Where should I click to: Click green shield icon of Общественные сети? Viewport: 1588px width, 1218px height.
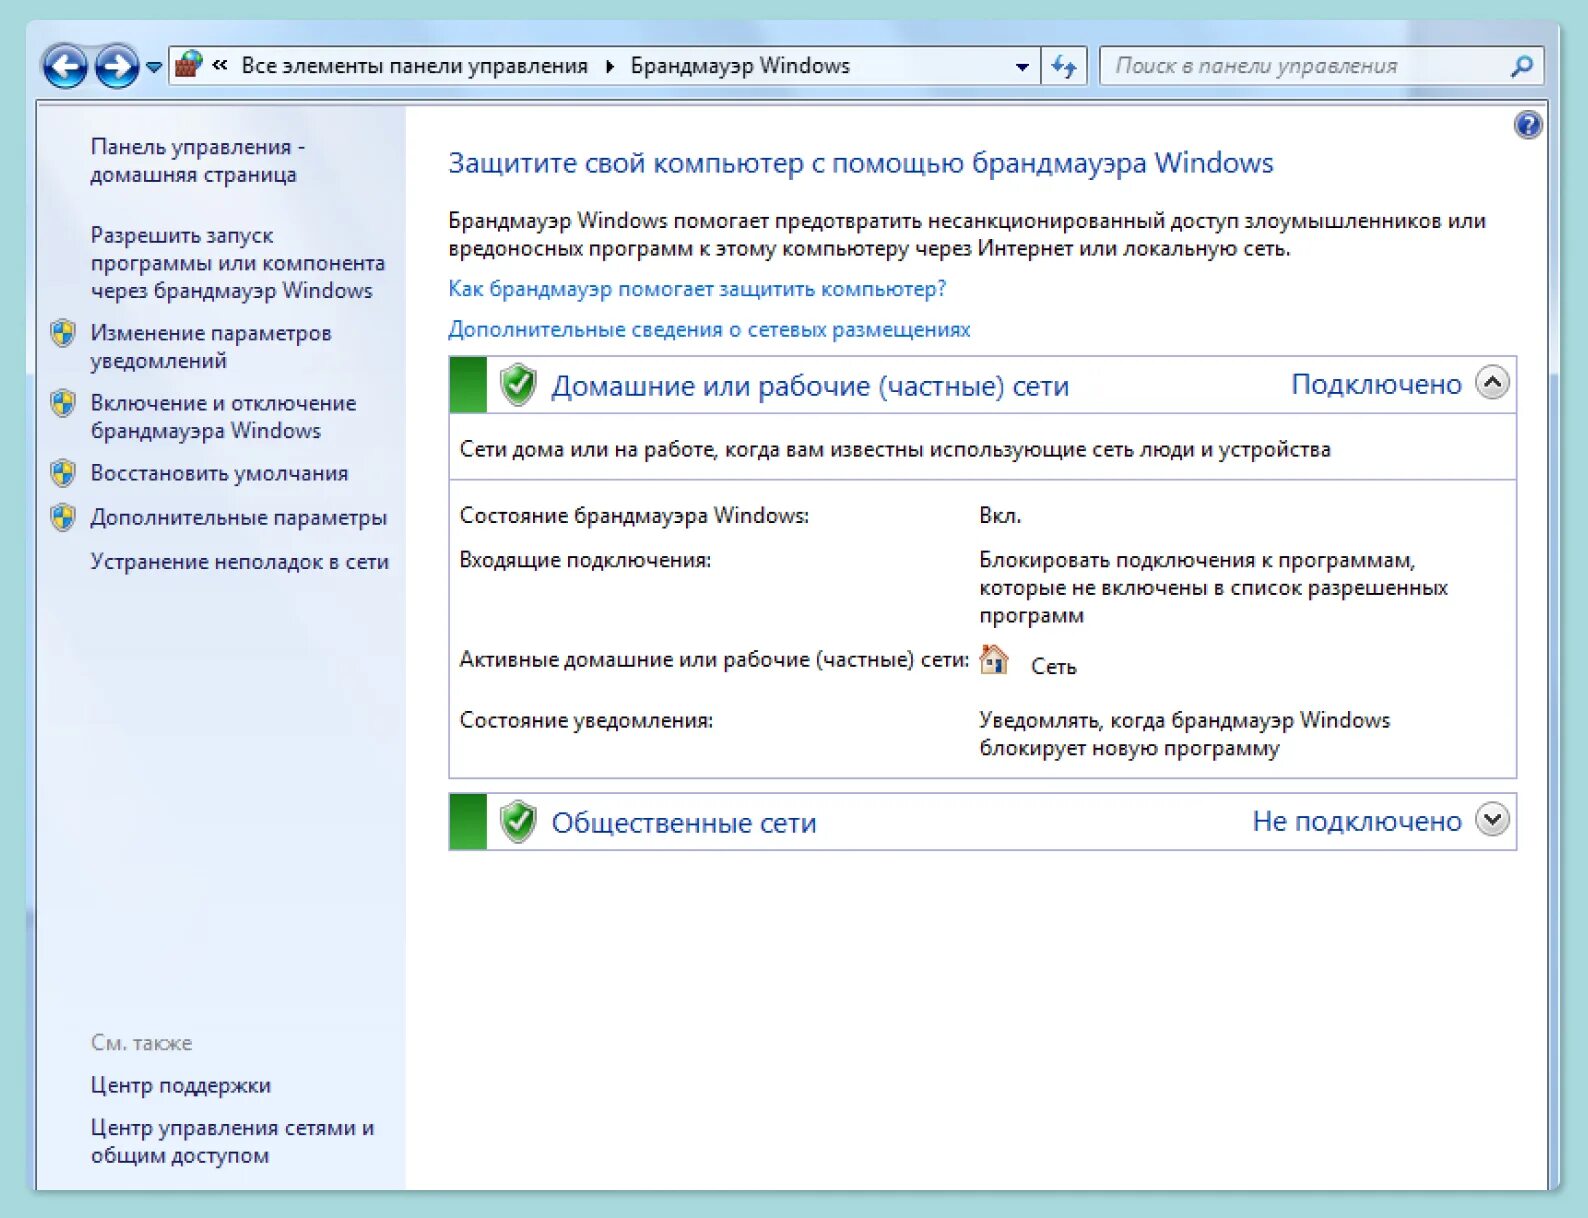[518, 822]
